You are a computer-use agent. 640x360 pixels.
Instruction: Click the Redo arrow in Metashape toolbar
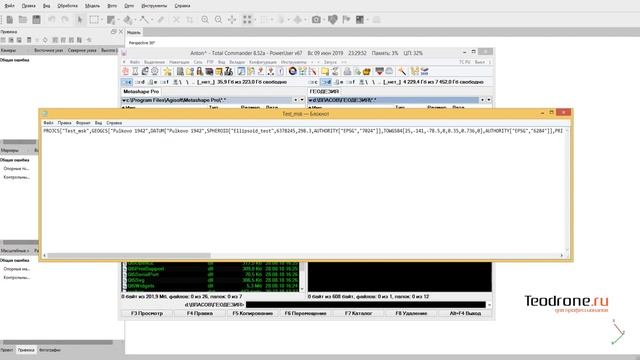(65, 20)
